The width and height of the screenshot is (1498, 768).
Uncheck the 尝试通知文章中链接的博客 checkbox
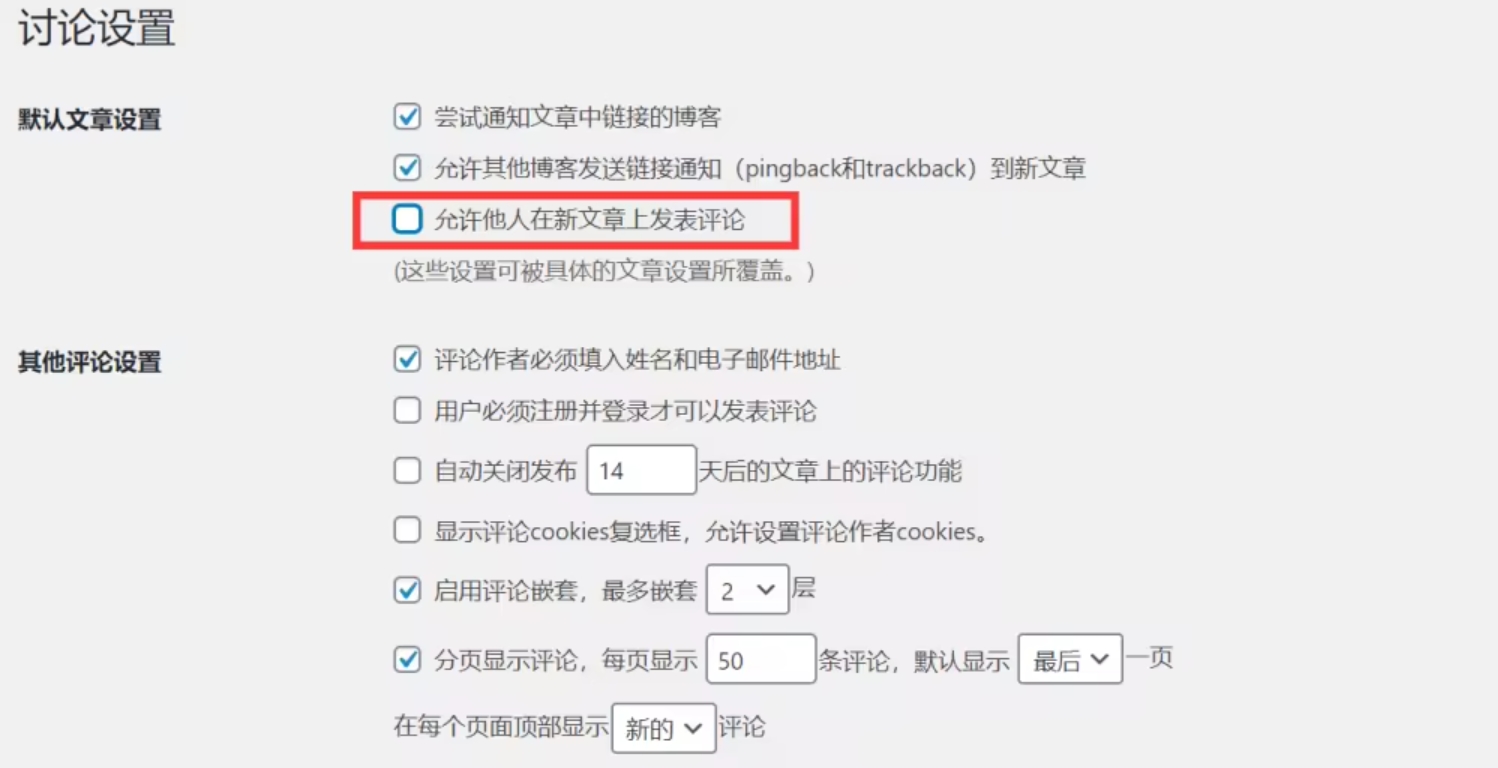point(407,117)
